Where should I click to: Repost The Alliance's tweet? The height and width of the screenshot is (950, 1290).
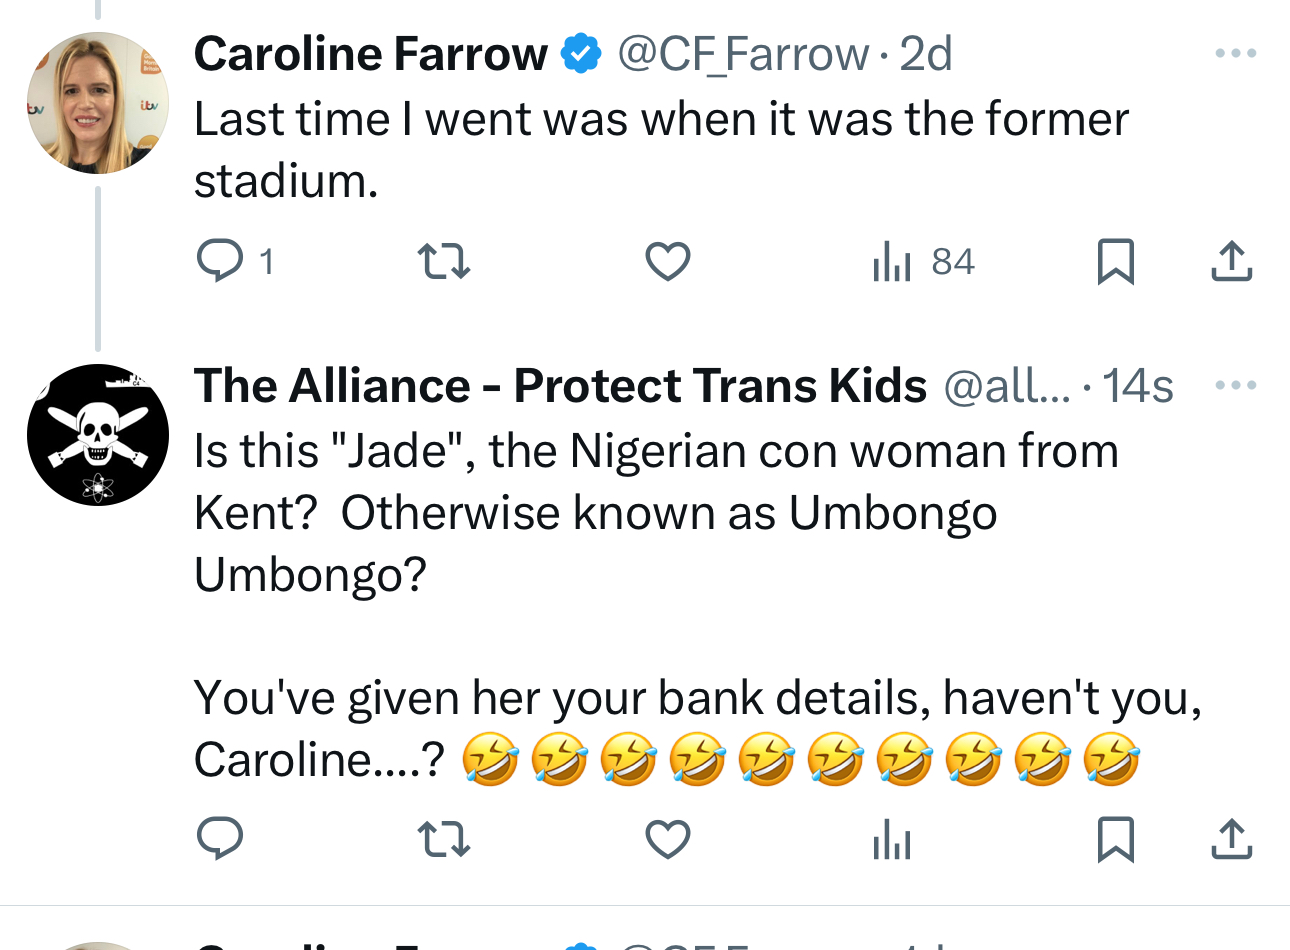pyautogui.click(x=443, y=839)
